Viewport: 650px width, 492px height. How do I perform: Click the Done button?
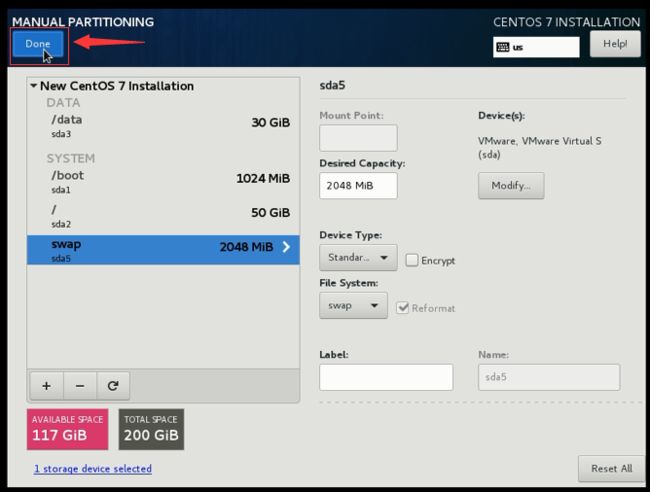[38, 44]
